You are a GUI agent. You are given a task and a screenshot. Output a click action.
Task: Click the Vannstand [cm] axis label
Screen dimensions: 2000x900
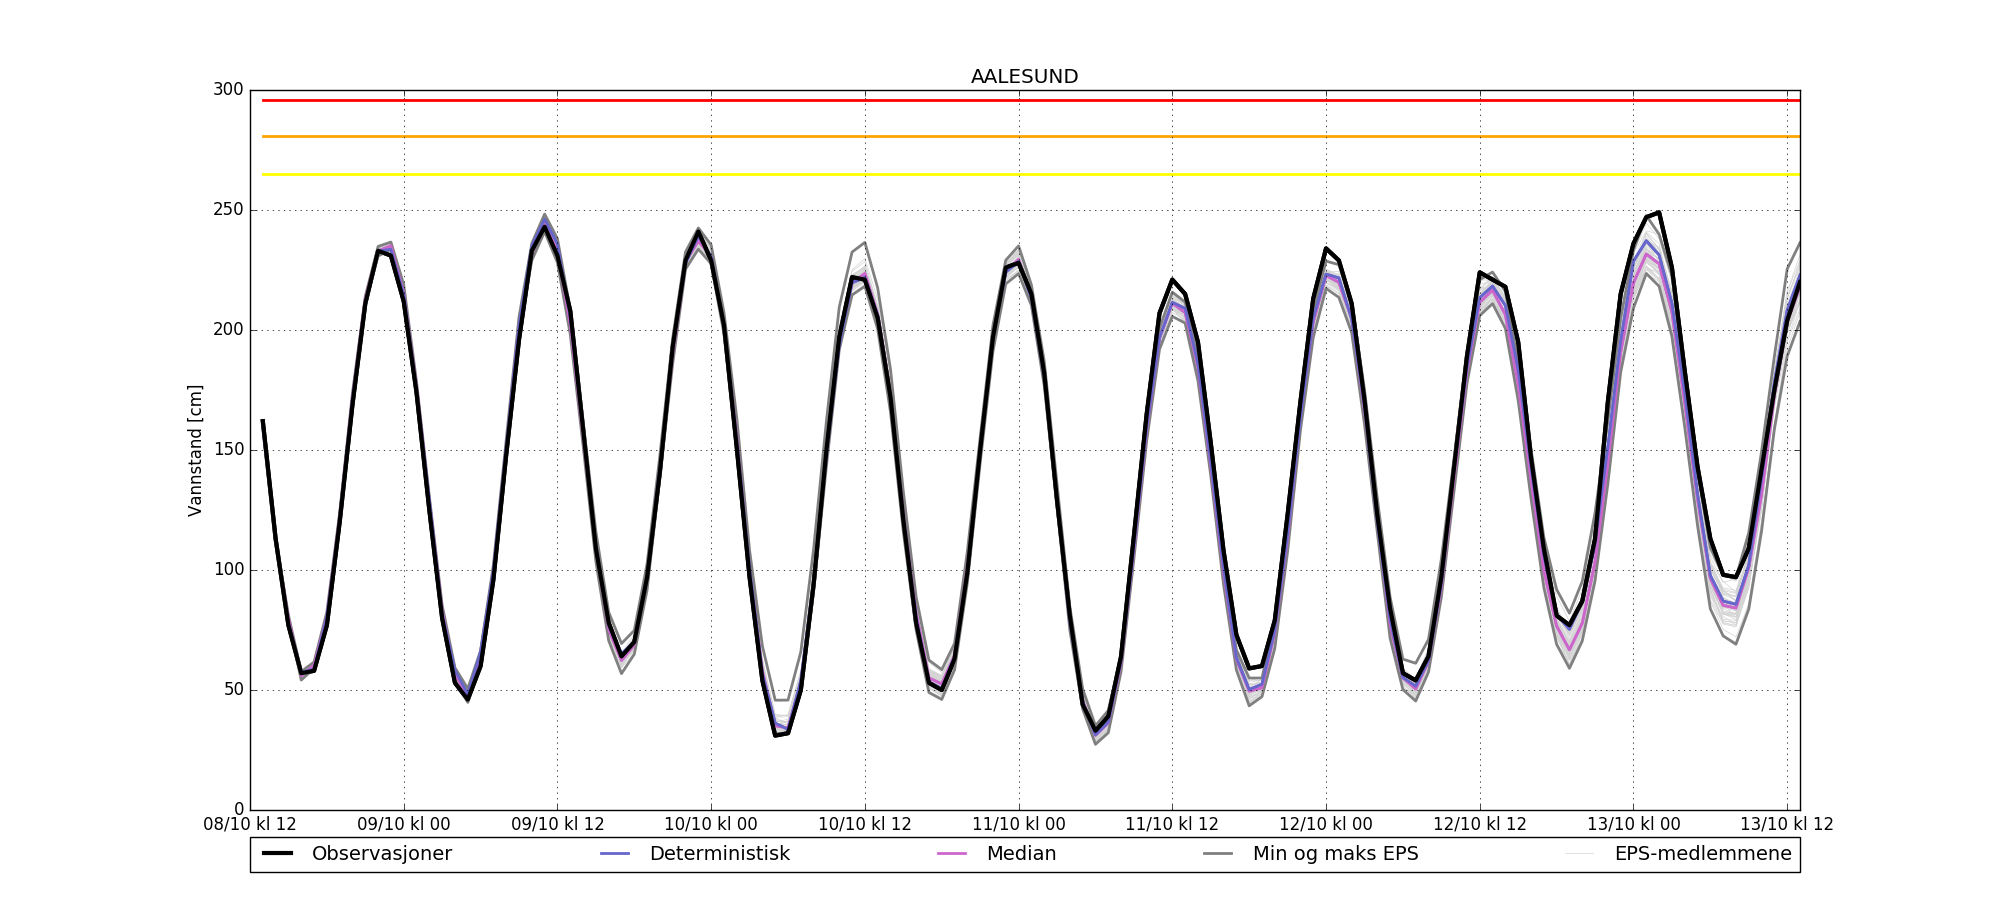pos(195,450)
